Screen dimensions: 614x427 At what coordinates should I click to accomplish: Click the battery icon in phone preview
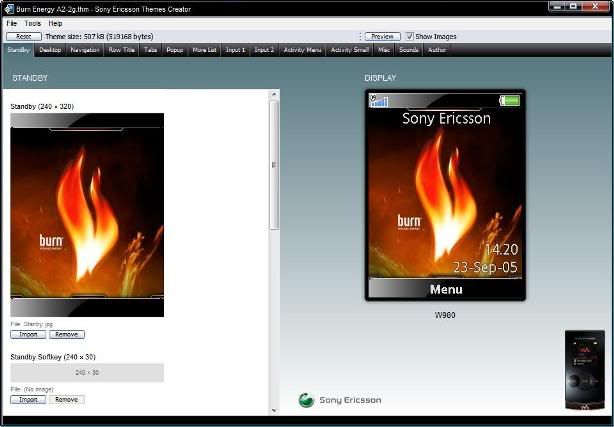pos(510,101)
